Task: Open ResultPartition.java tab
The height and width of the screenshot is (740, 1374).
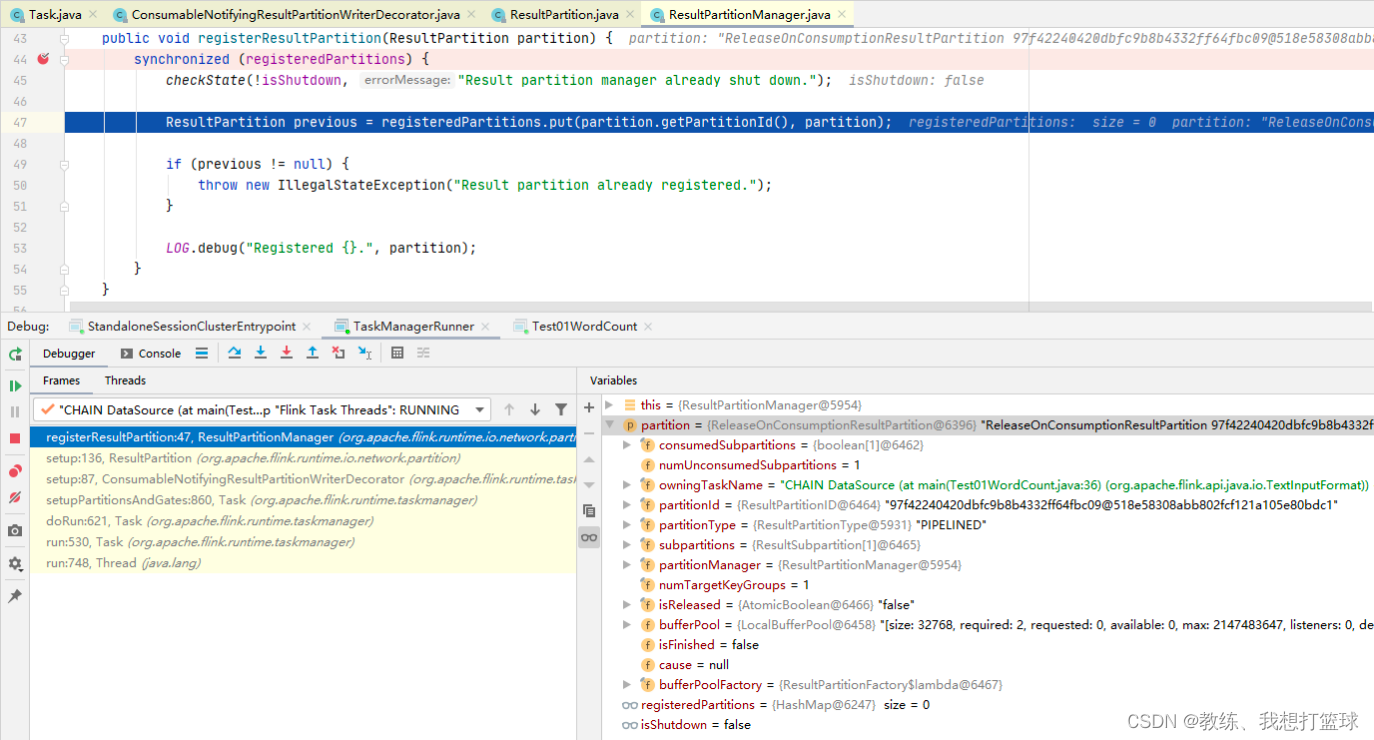Action: (x=564, y=15)
